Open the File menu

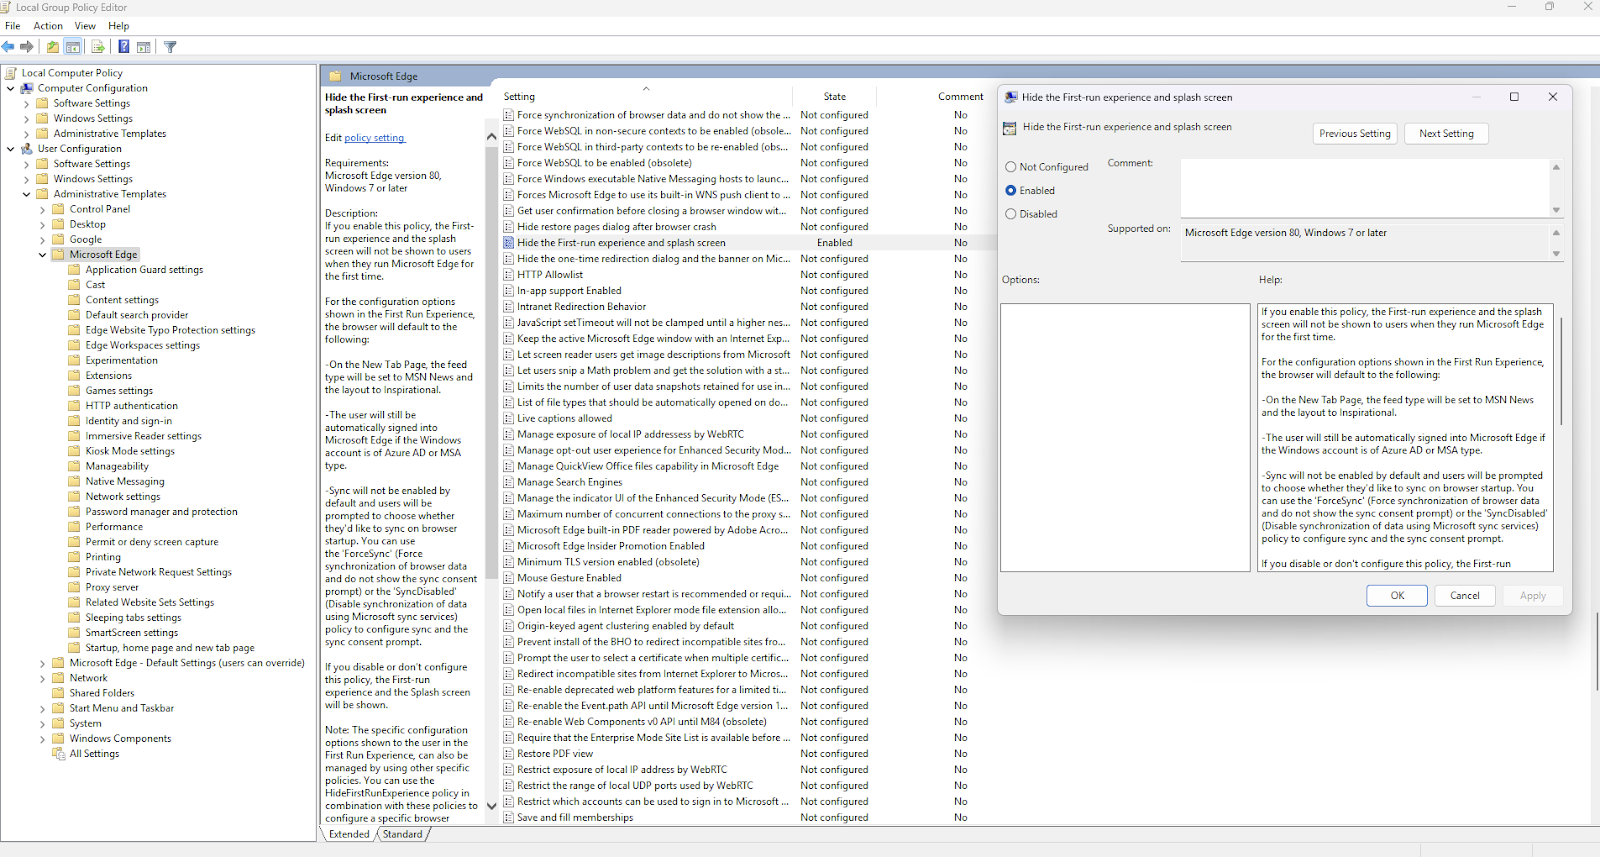coord(13,26)
